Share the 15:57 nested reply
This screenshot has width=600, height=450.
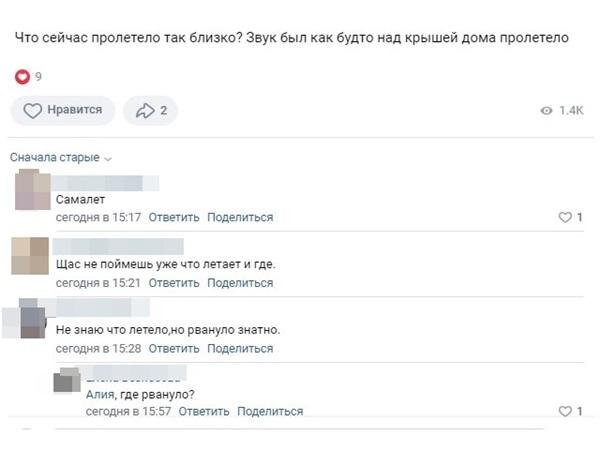(x=270, y=411)
